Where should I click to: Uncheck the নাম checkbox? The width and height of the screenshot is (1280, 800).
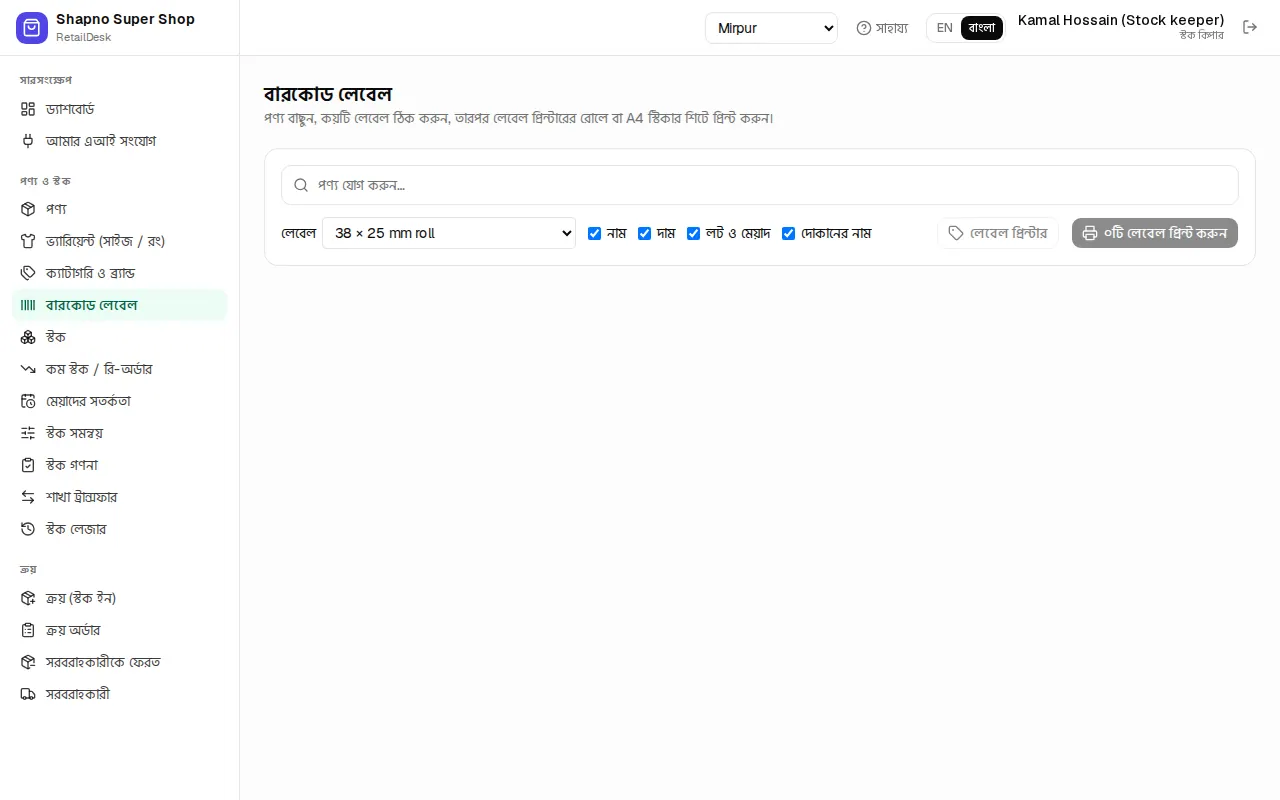click(595, 233)
